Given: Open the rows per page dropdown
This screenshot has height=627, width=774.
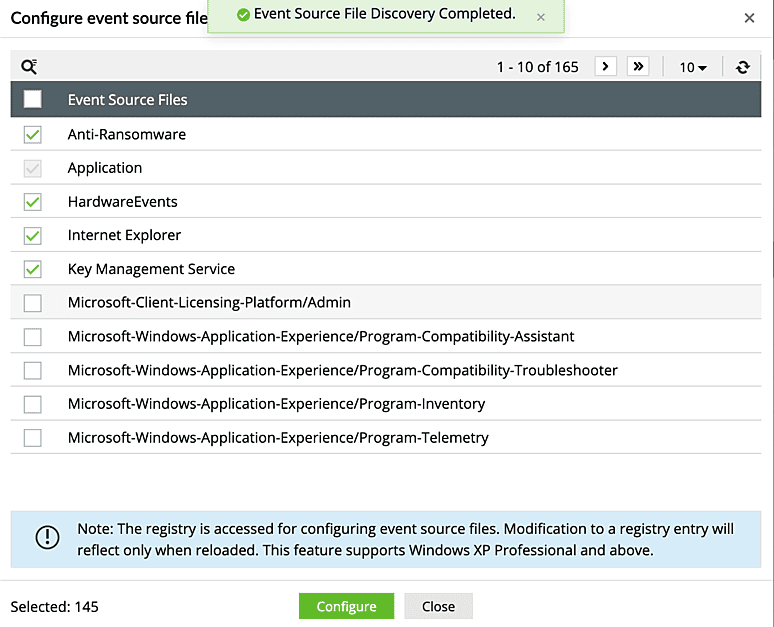Looking at the screenshot, I should click(x=693, y=67).
